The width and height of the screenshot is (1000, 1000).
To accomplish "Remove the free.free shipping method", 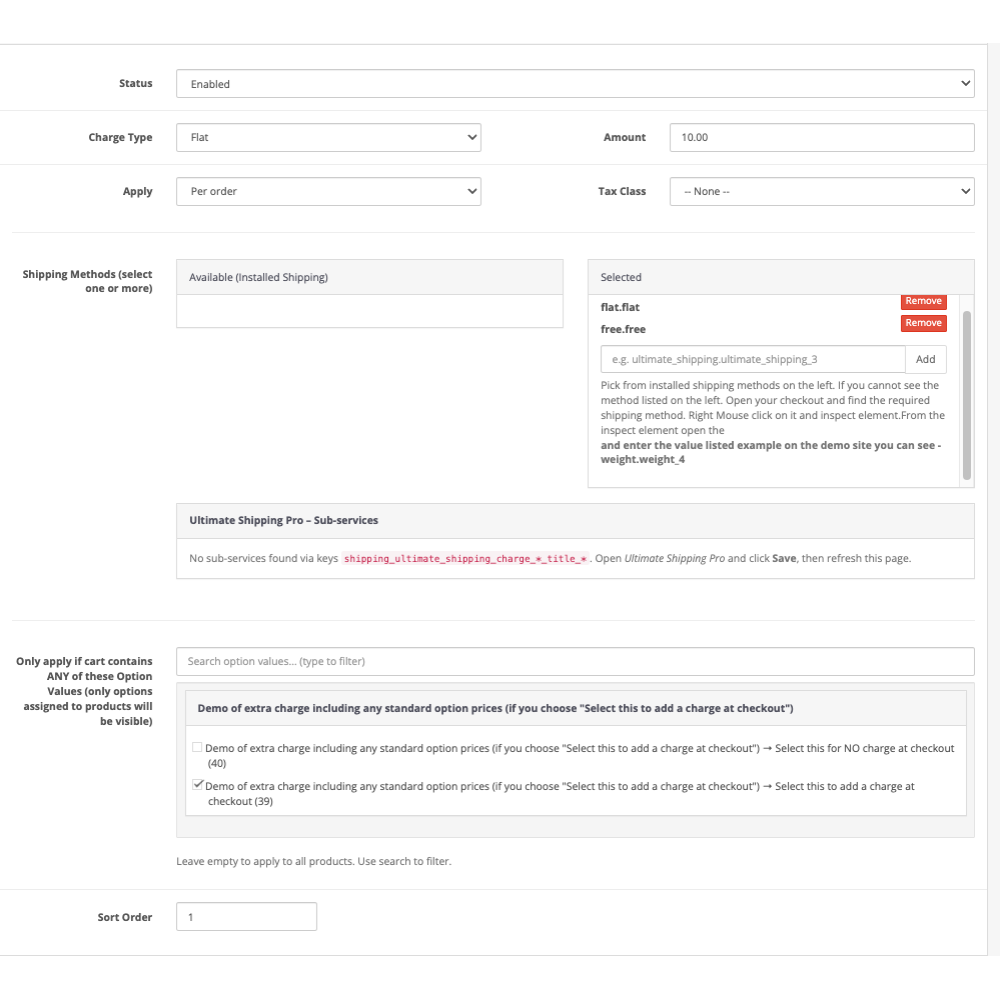I will (x=923, y=323).
